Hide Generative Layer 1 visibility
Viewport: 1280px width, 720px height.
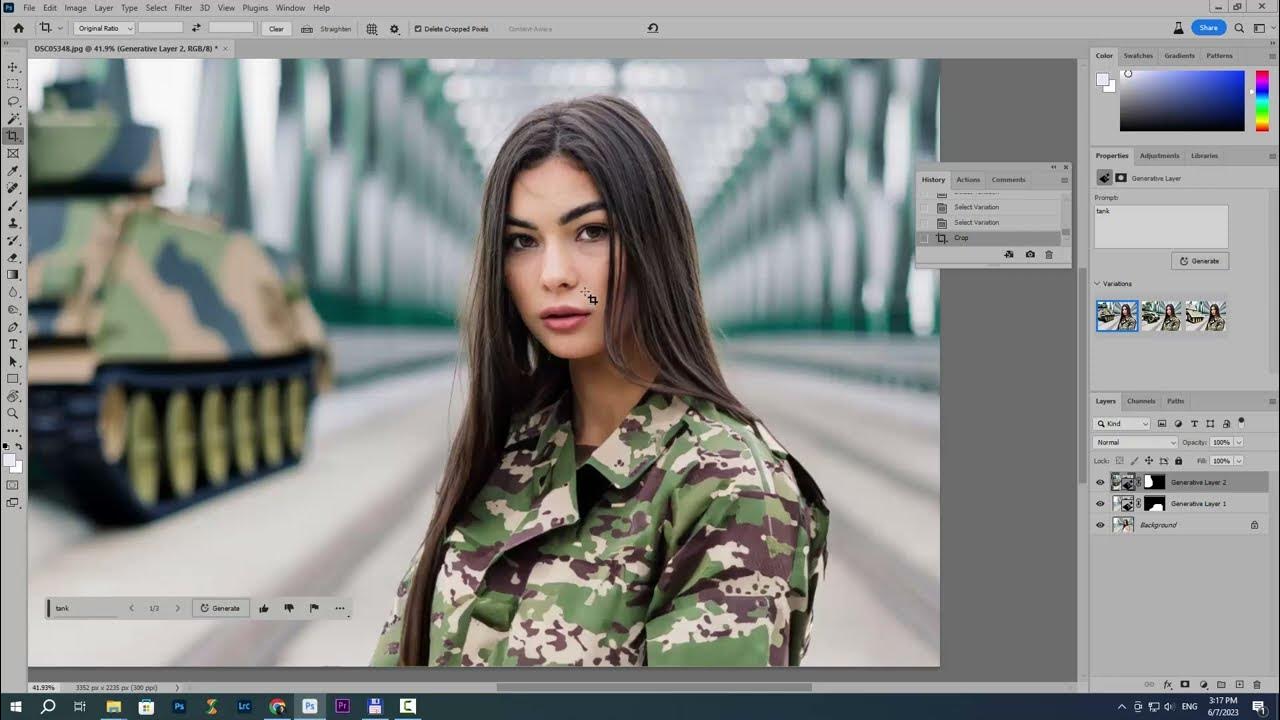click(1100, 503)
